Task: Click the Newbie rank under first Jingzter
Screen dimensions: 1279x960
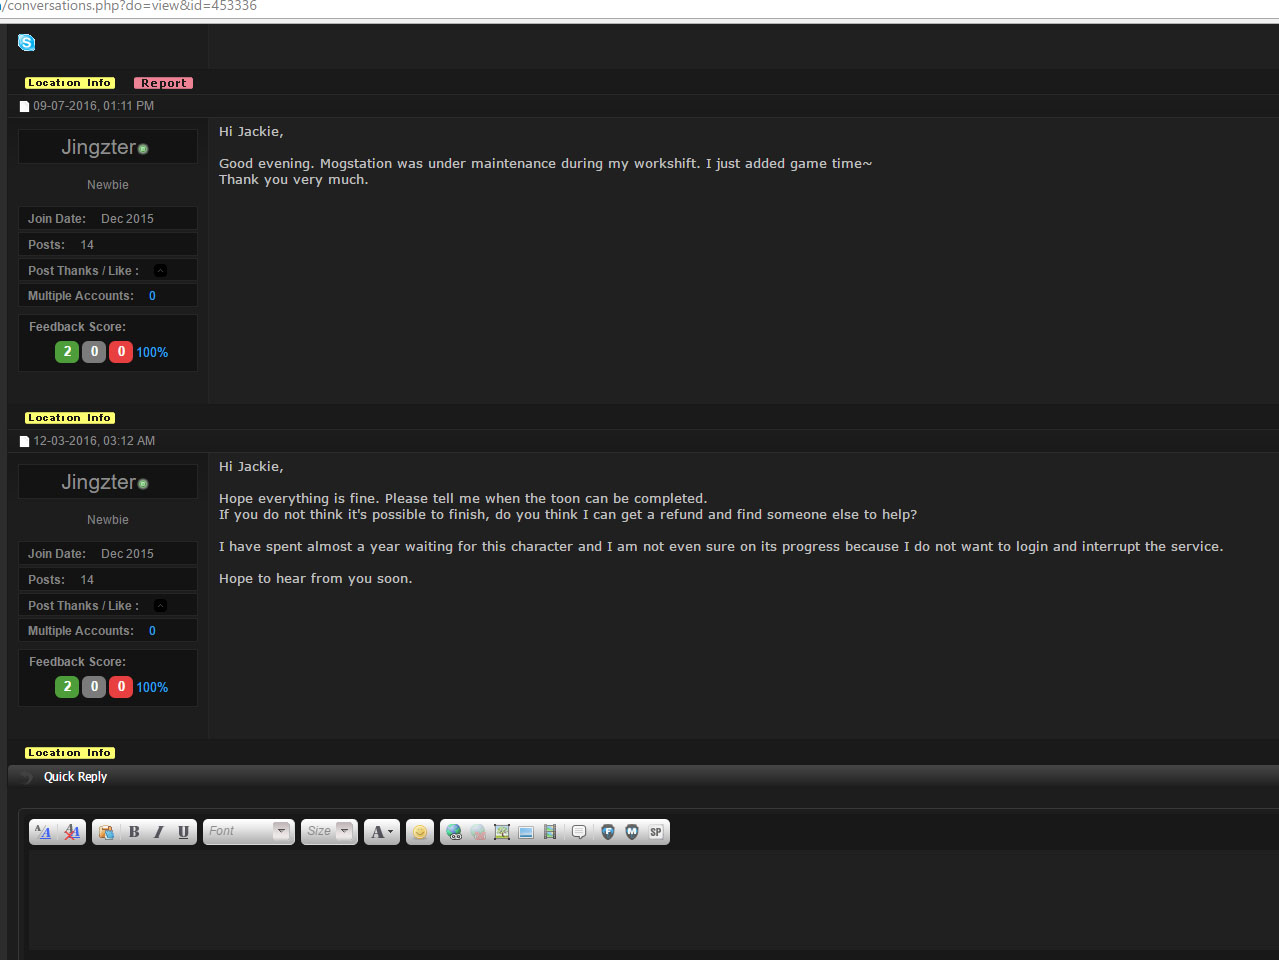Action: point(108,185)
